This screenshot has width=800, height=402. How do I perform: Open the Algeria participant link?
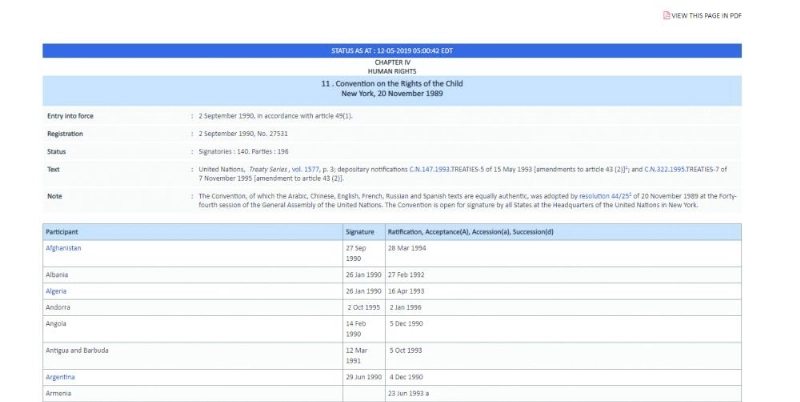point(56,291)
